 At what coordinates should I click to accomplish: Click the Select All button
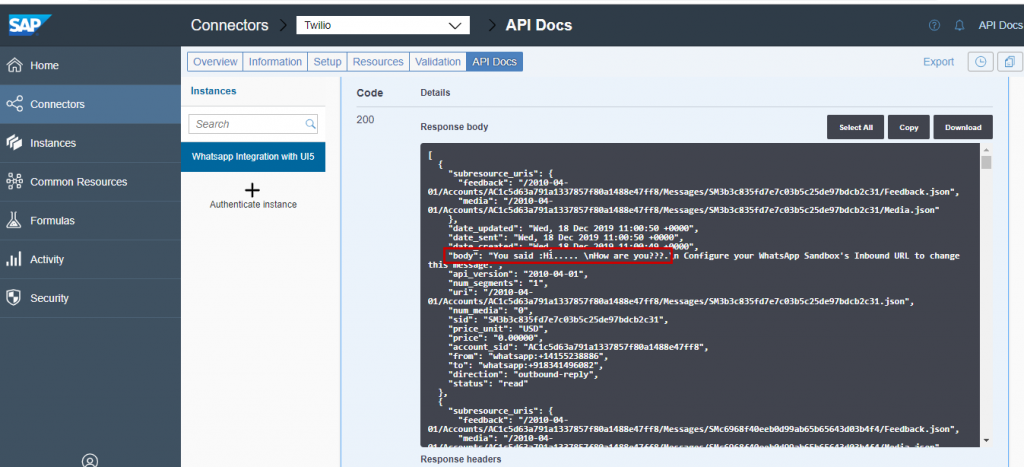[x=856, y=127]
